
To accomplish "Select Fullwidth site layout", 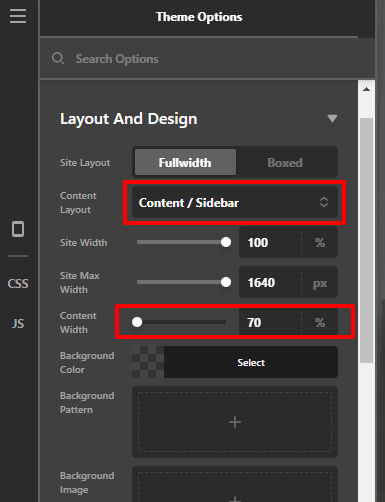I will (185, 162).
